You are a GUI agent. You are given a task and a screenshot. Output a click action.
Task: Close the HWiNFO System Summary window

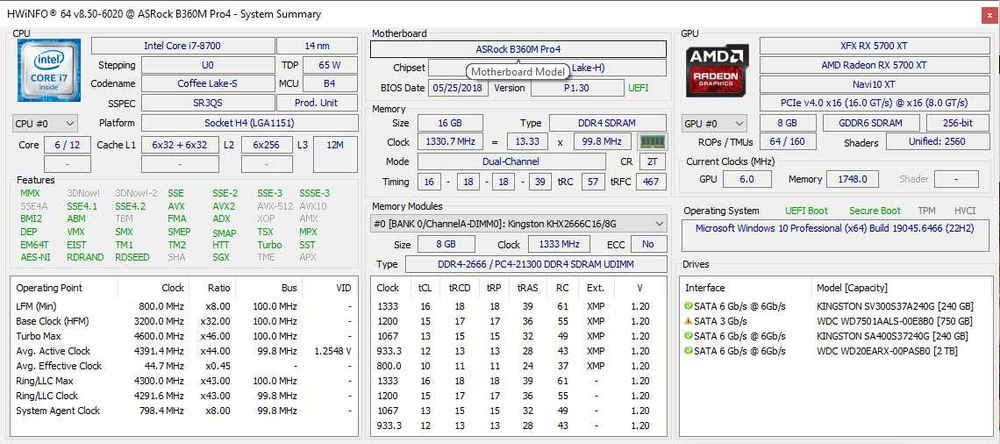(989, 14)
